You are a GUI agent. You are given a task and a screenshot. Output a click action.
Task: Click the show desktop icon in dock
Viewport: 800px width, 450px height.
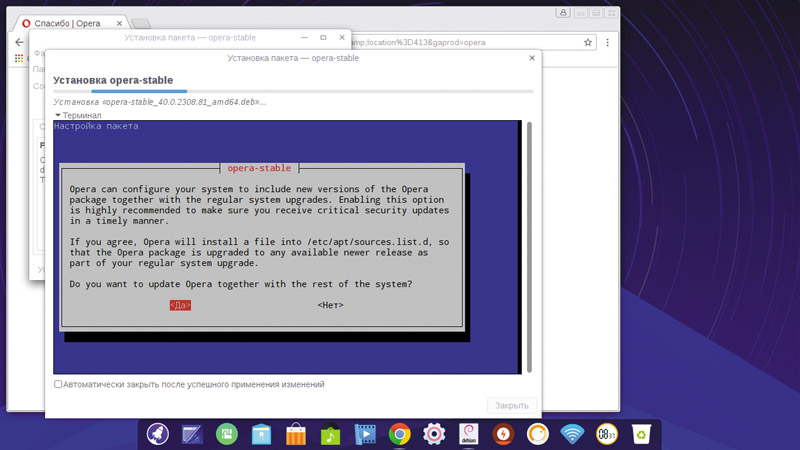(x=192, y=435)
